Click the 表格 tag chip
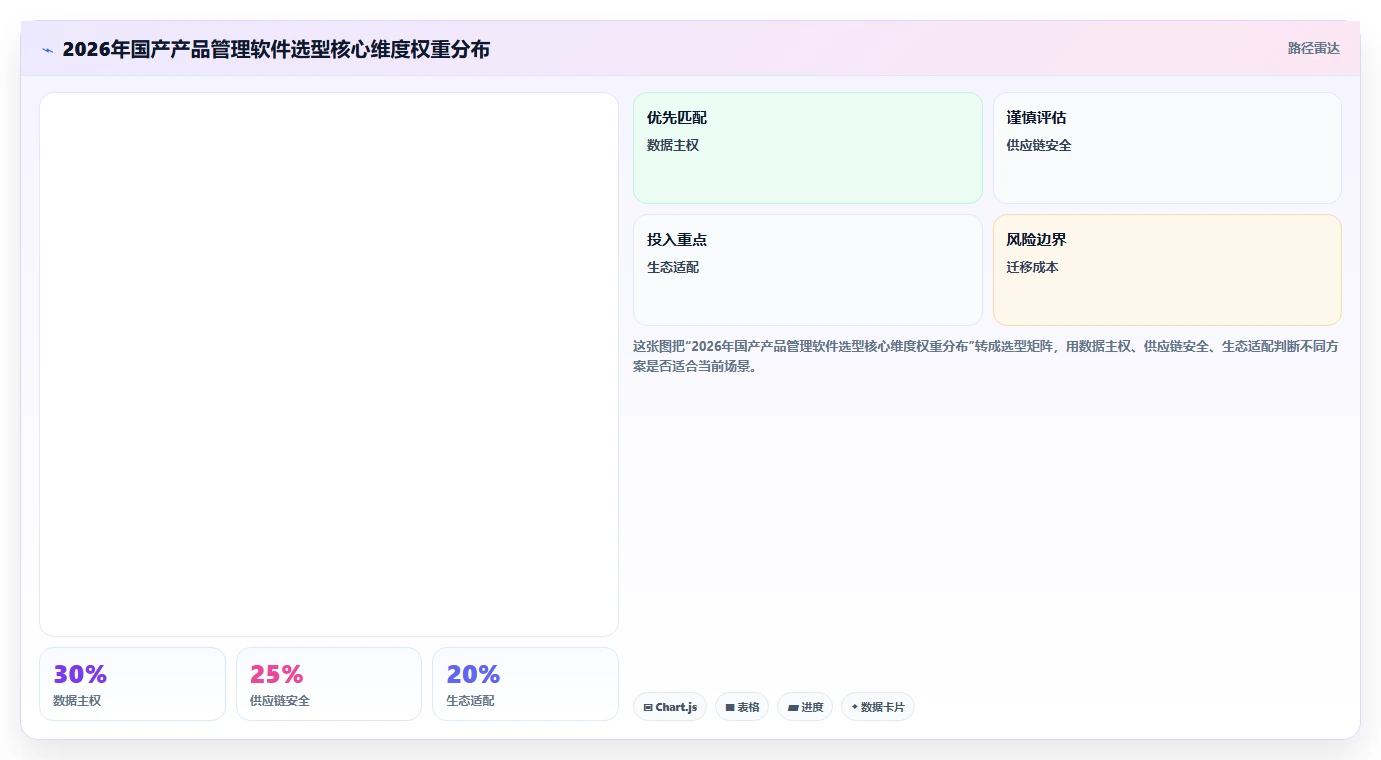The height and width of the screenshot is (760, 1381). [742, 707]
